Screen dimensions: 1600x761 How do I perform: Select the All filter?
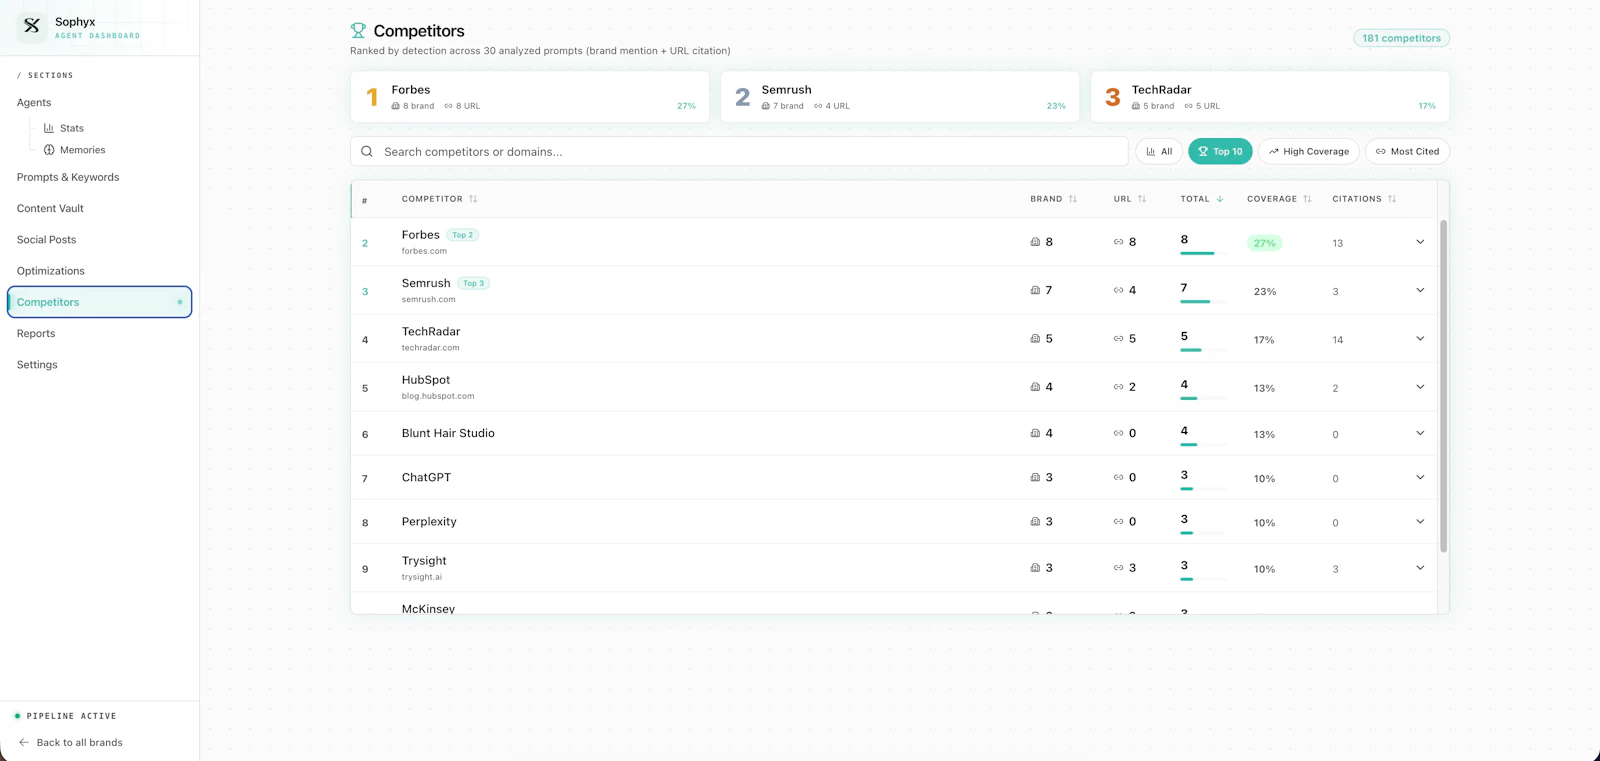[x=1159, y=152]
